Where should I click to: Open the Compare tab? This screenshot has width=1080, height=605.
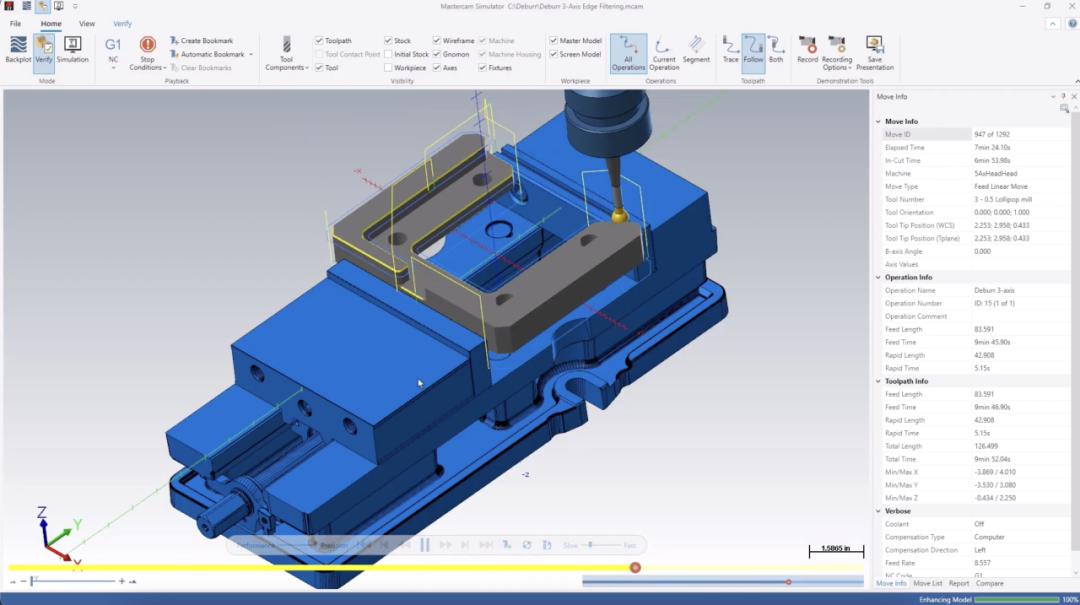[x=990, y=584]
